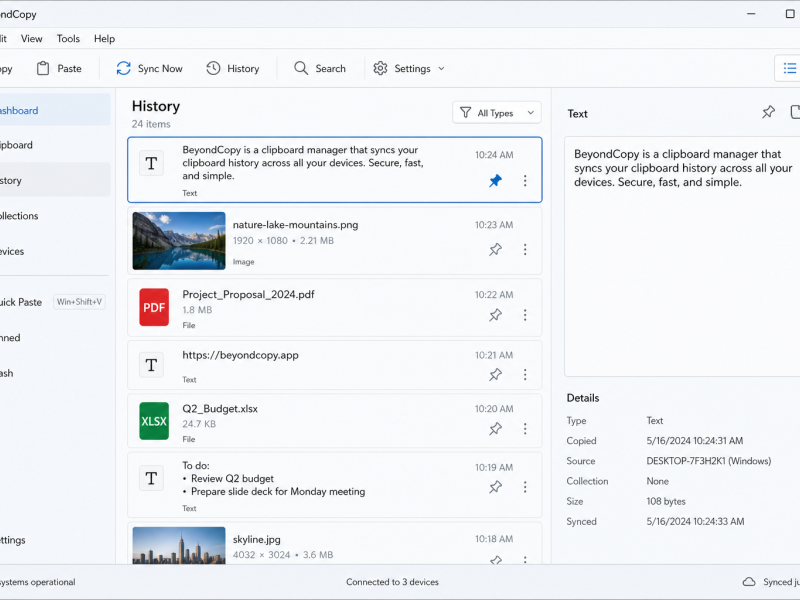Screen dimensions: 800x600
Task: Select Devices in the sidebar
Action: click(55, 251)
